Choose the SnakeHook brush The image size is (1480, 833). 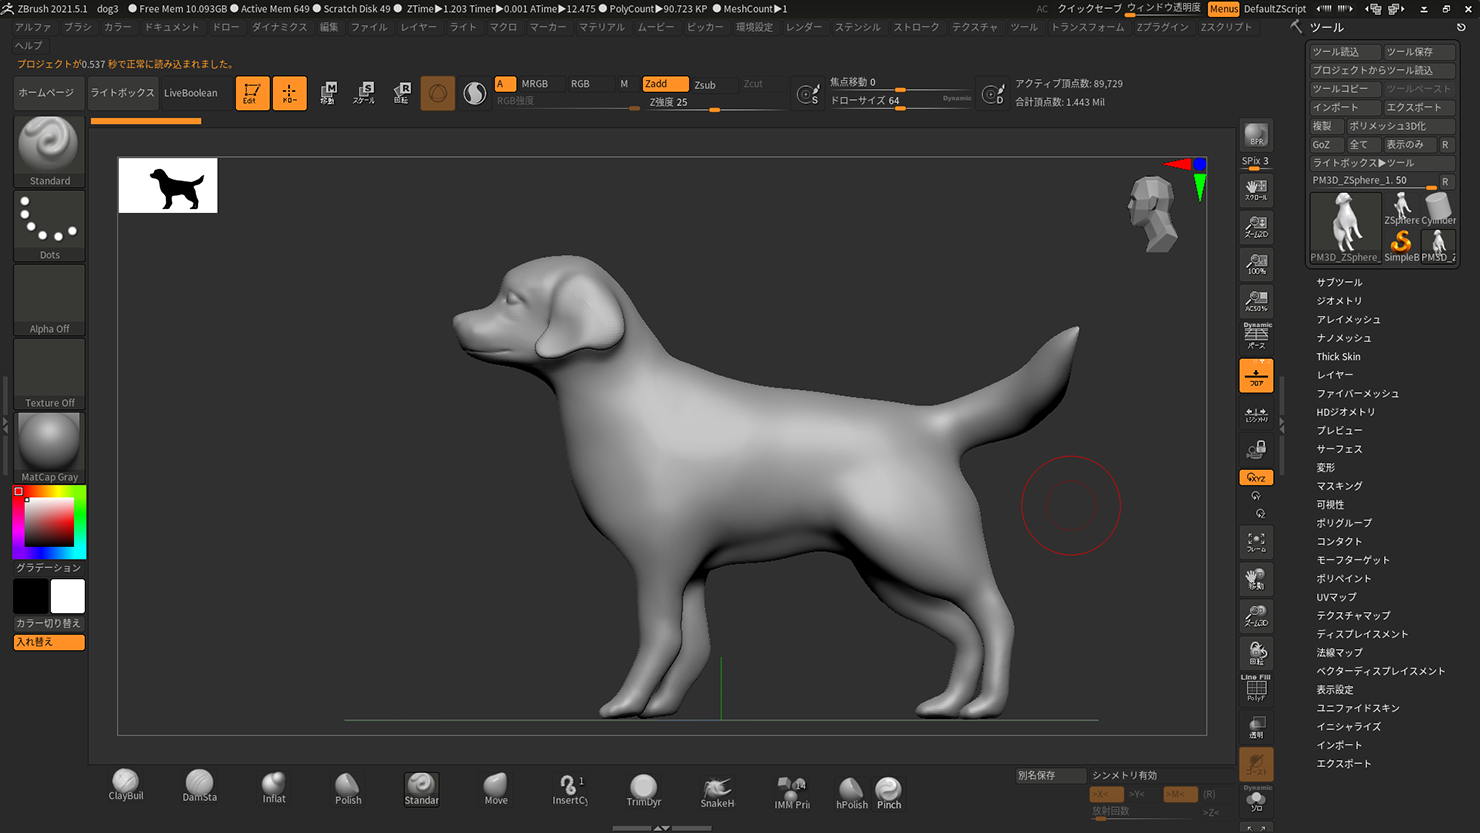tap(717, 790)
